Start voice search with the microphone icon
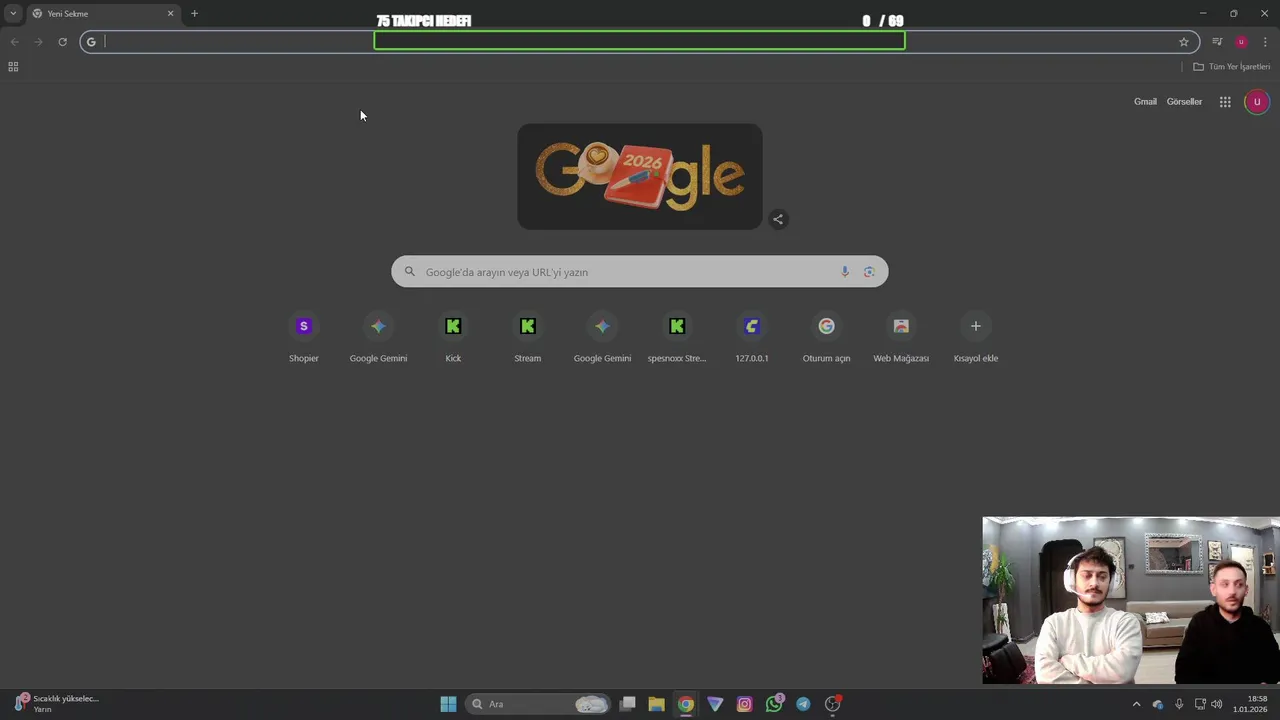 [845, 272]
